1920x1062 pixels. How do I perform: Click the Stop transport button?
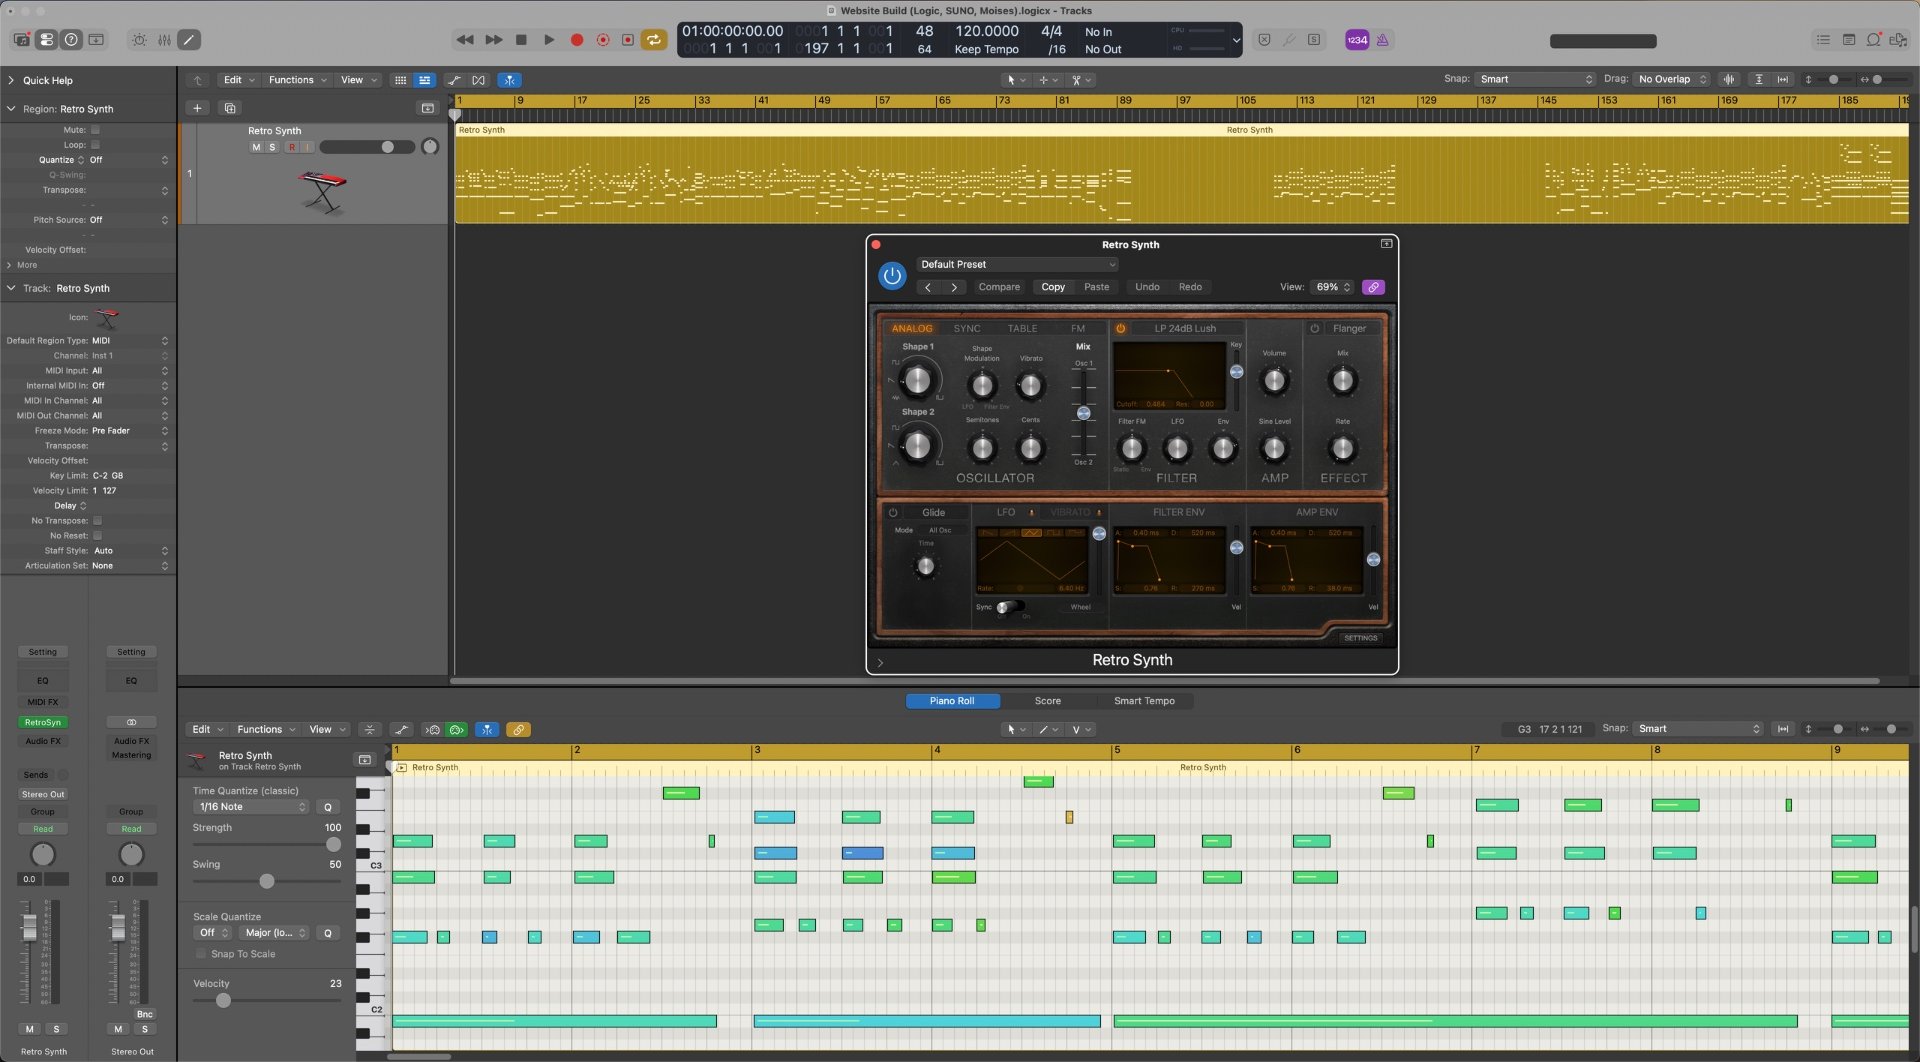[521, 40]
